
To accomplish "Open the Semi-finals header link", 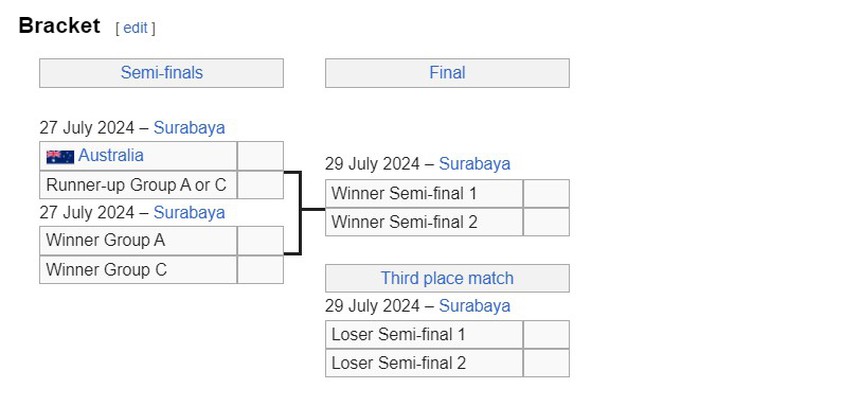I will tap(161, 72).
